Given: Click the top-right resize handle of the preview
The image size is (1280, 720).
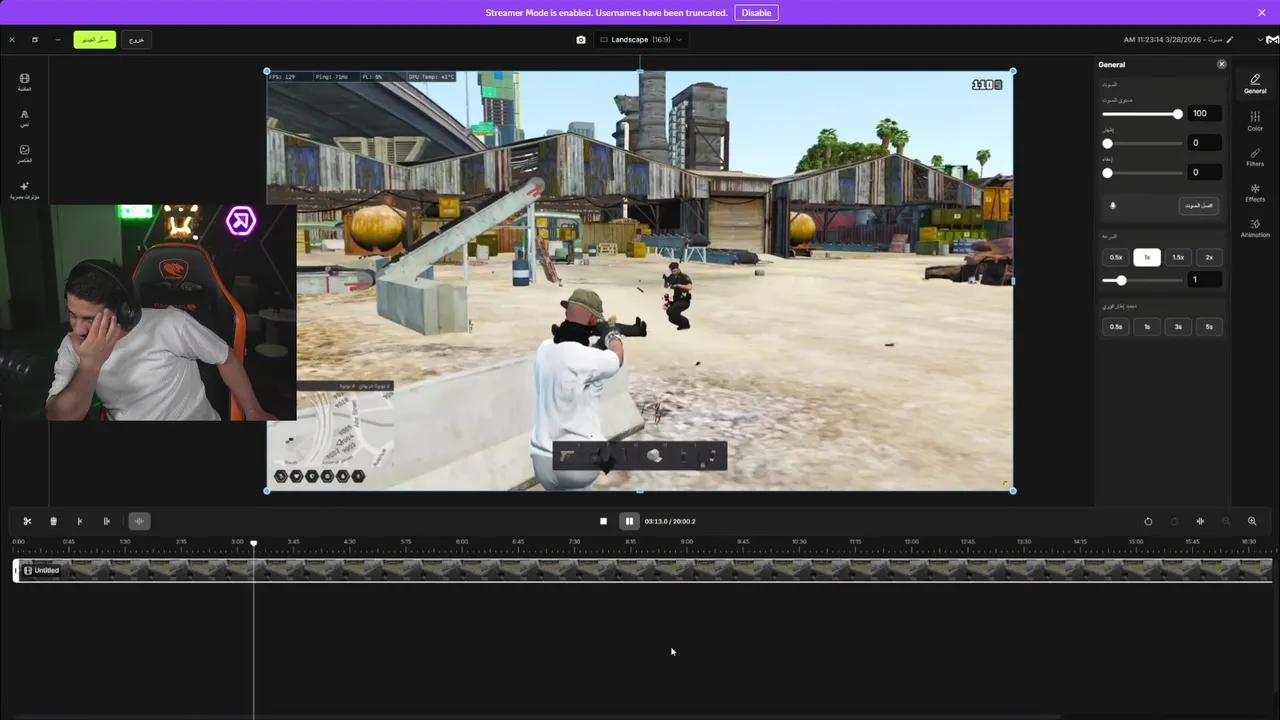Looking at the screenshot, I should [x=1013, y=71].
